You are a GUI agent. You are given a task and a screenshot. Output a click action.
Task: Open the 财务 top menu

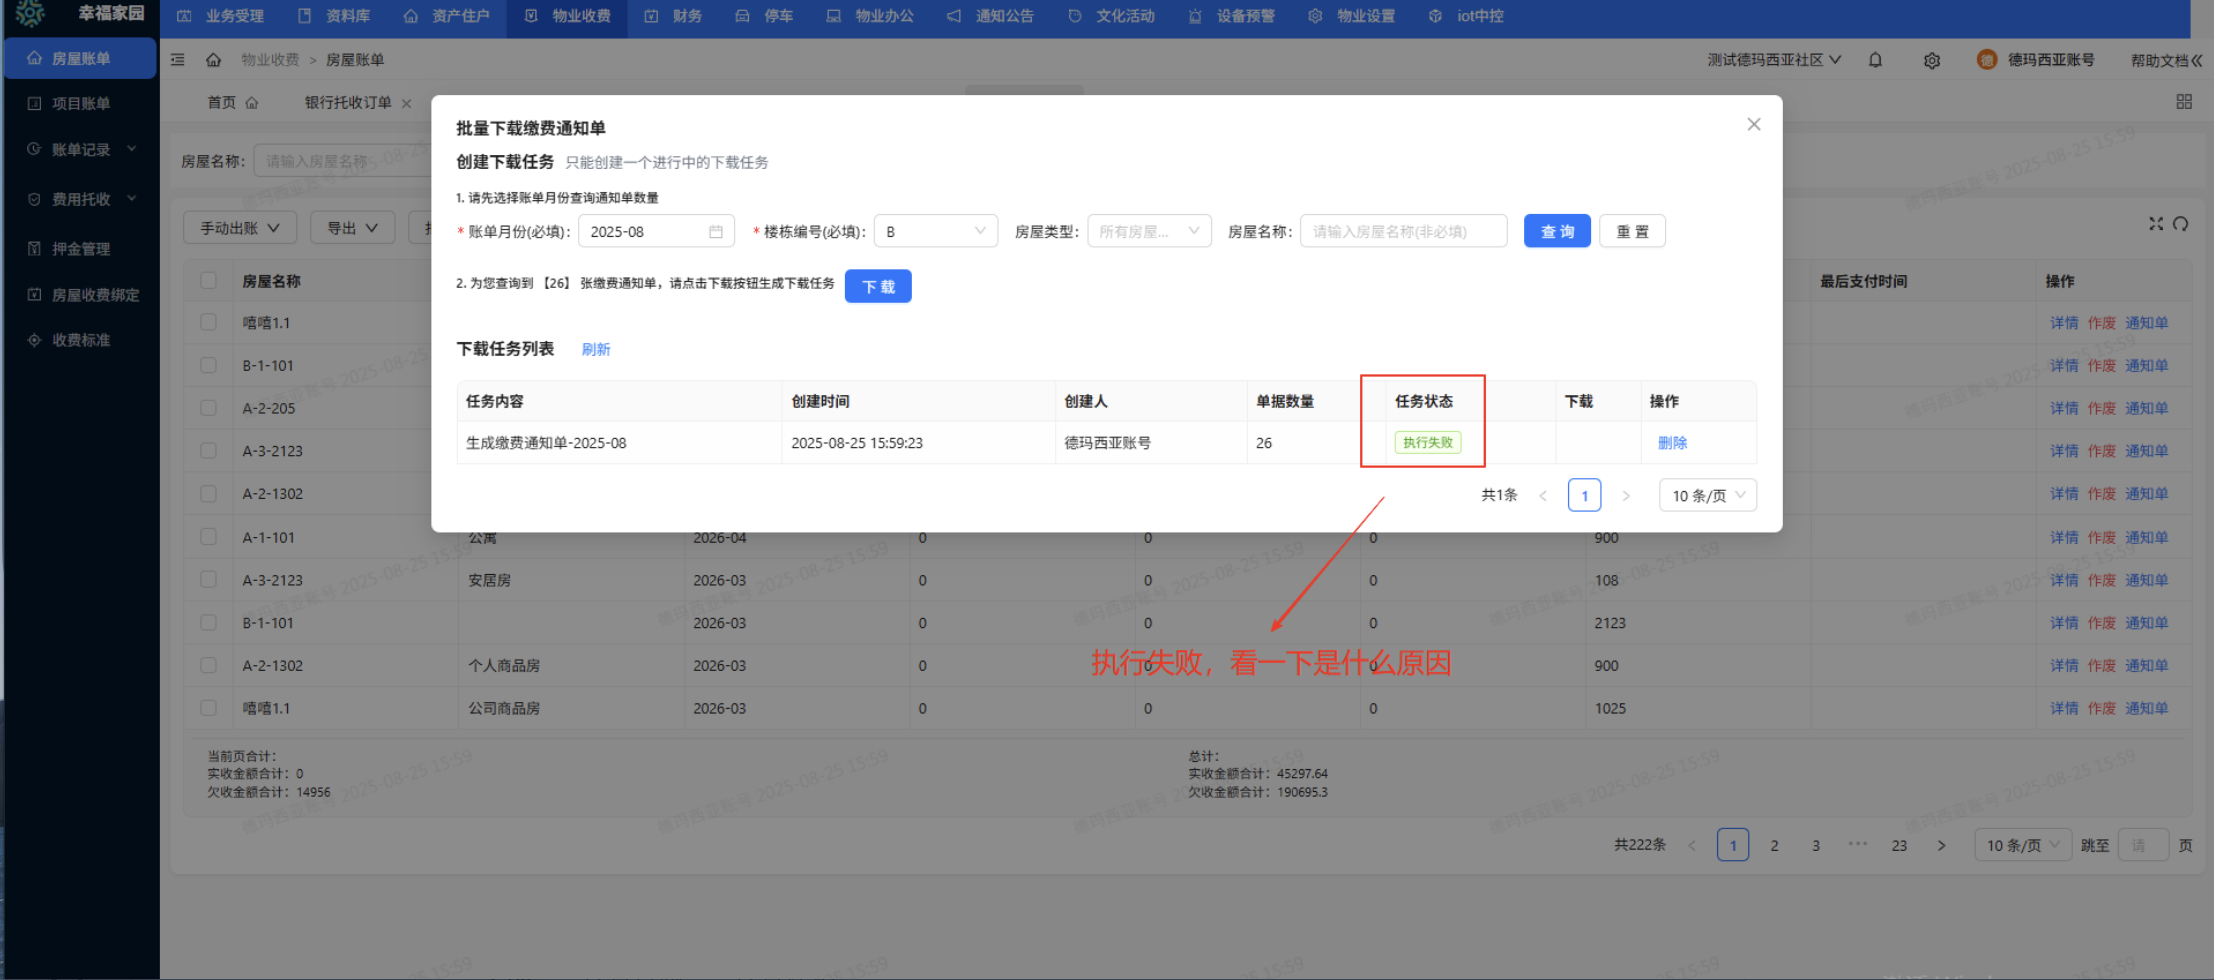pos(674,16)
